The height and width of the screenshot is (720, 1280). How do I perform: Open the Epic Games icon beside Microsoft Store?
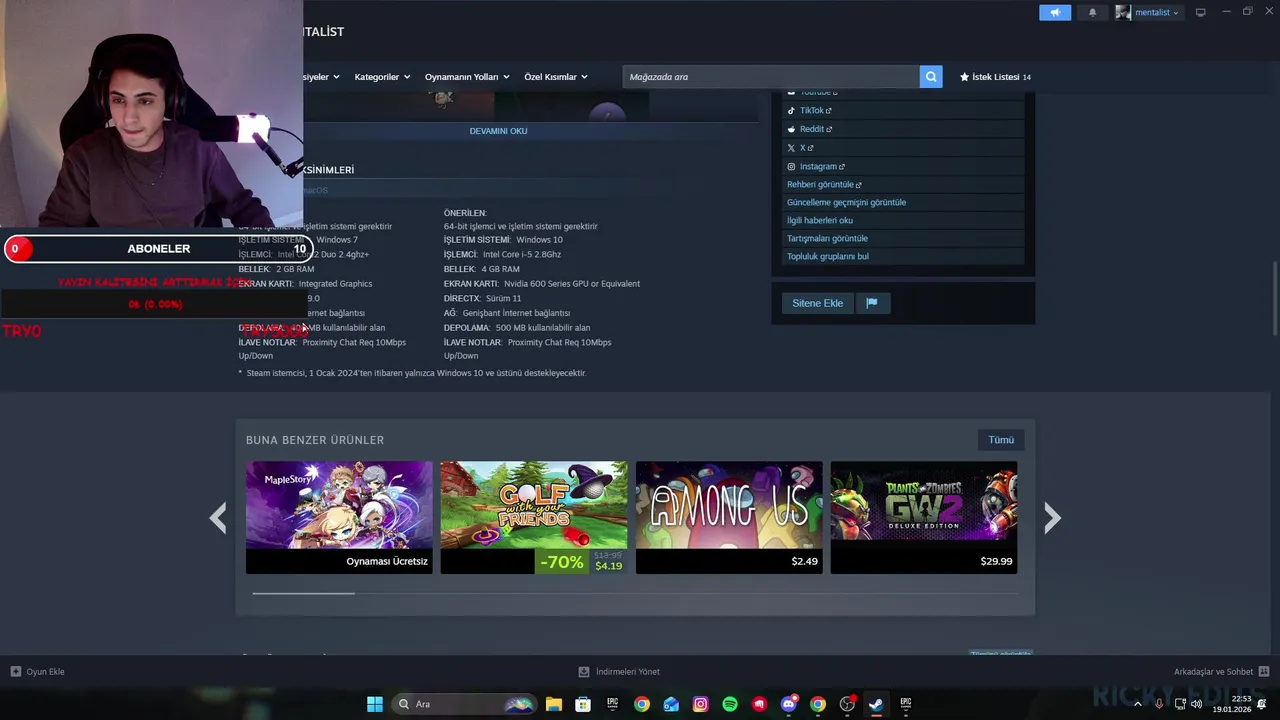(612, 704)
